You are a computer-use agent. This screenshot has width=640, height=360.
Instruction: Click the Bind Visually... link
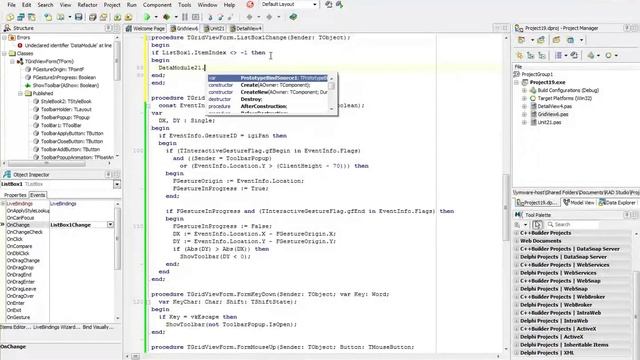[x=98, y=327]
